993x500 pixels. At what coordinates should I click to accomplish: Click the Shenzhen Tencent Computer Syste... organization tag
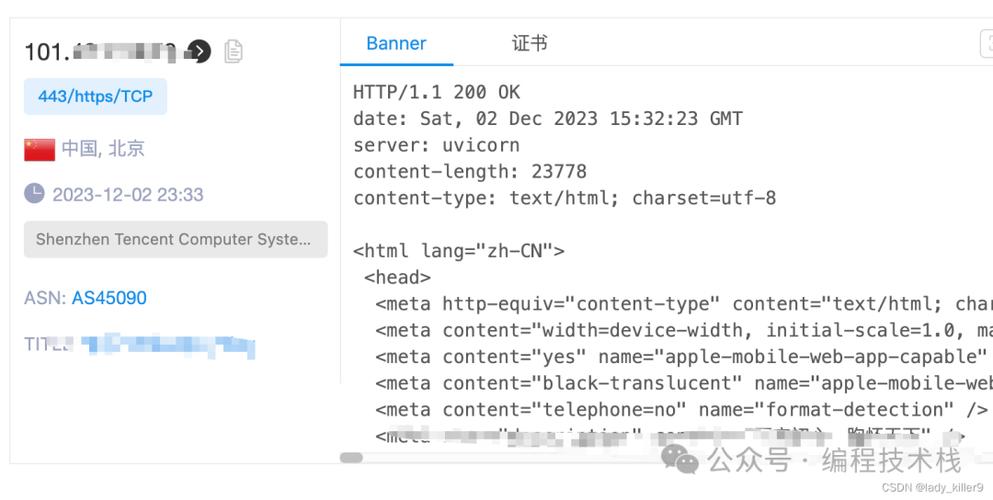point(175,240)
